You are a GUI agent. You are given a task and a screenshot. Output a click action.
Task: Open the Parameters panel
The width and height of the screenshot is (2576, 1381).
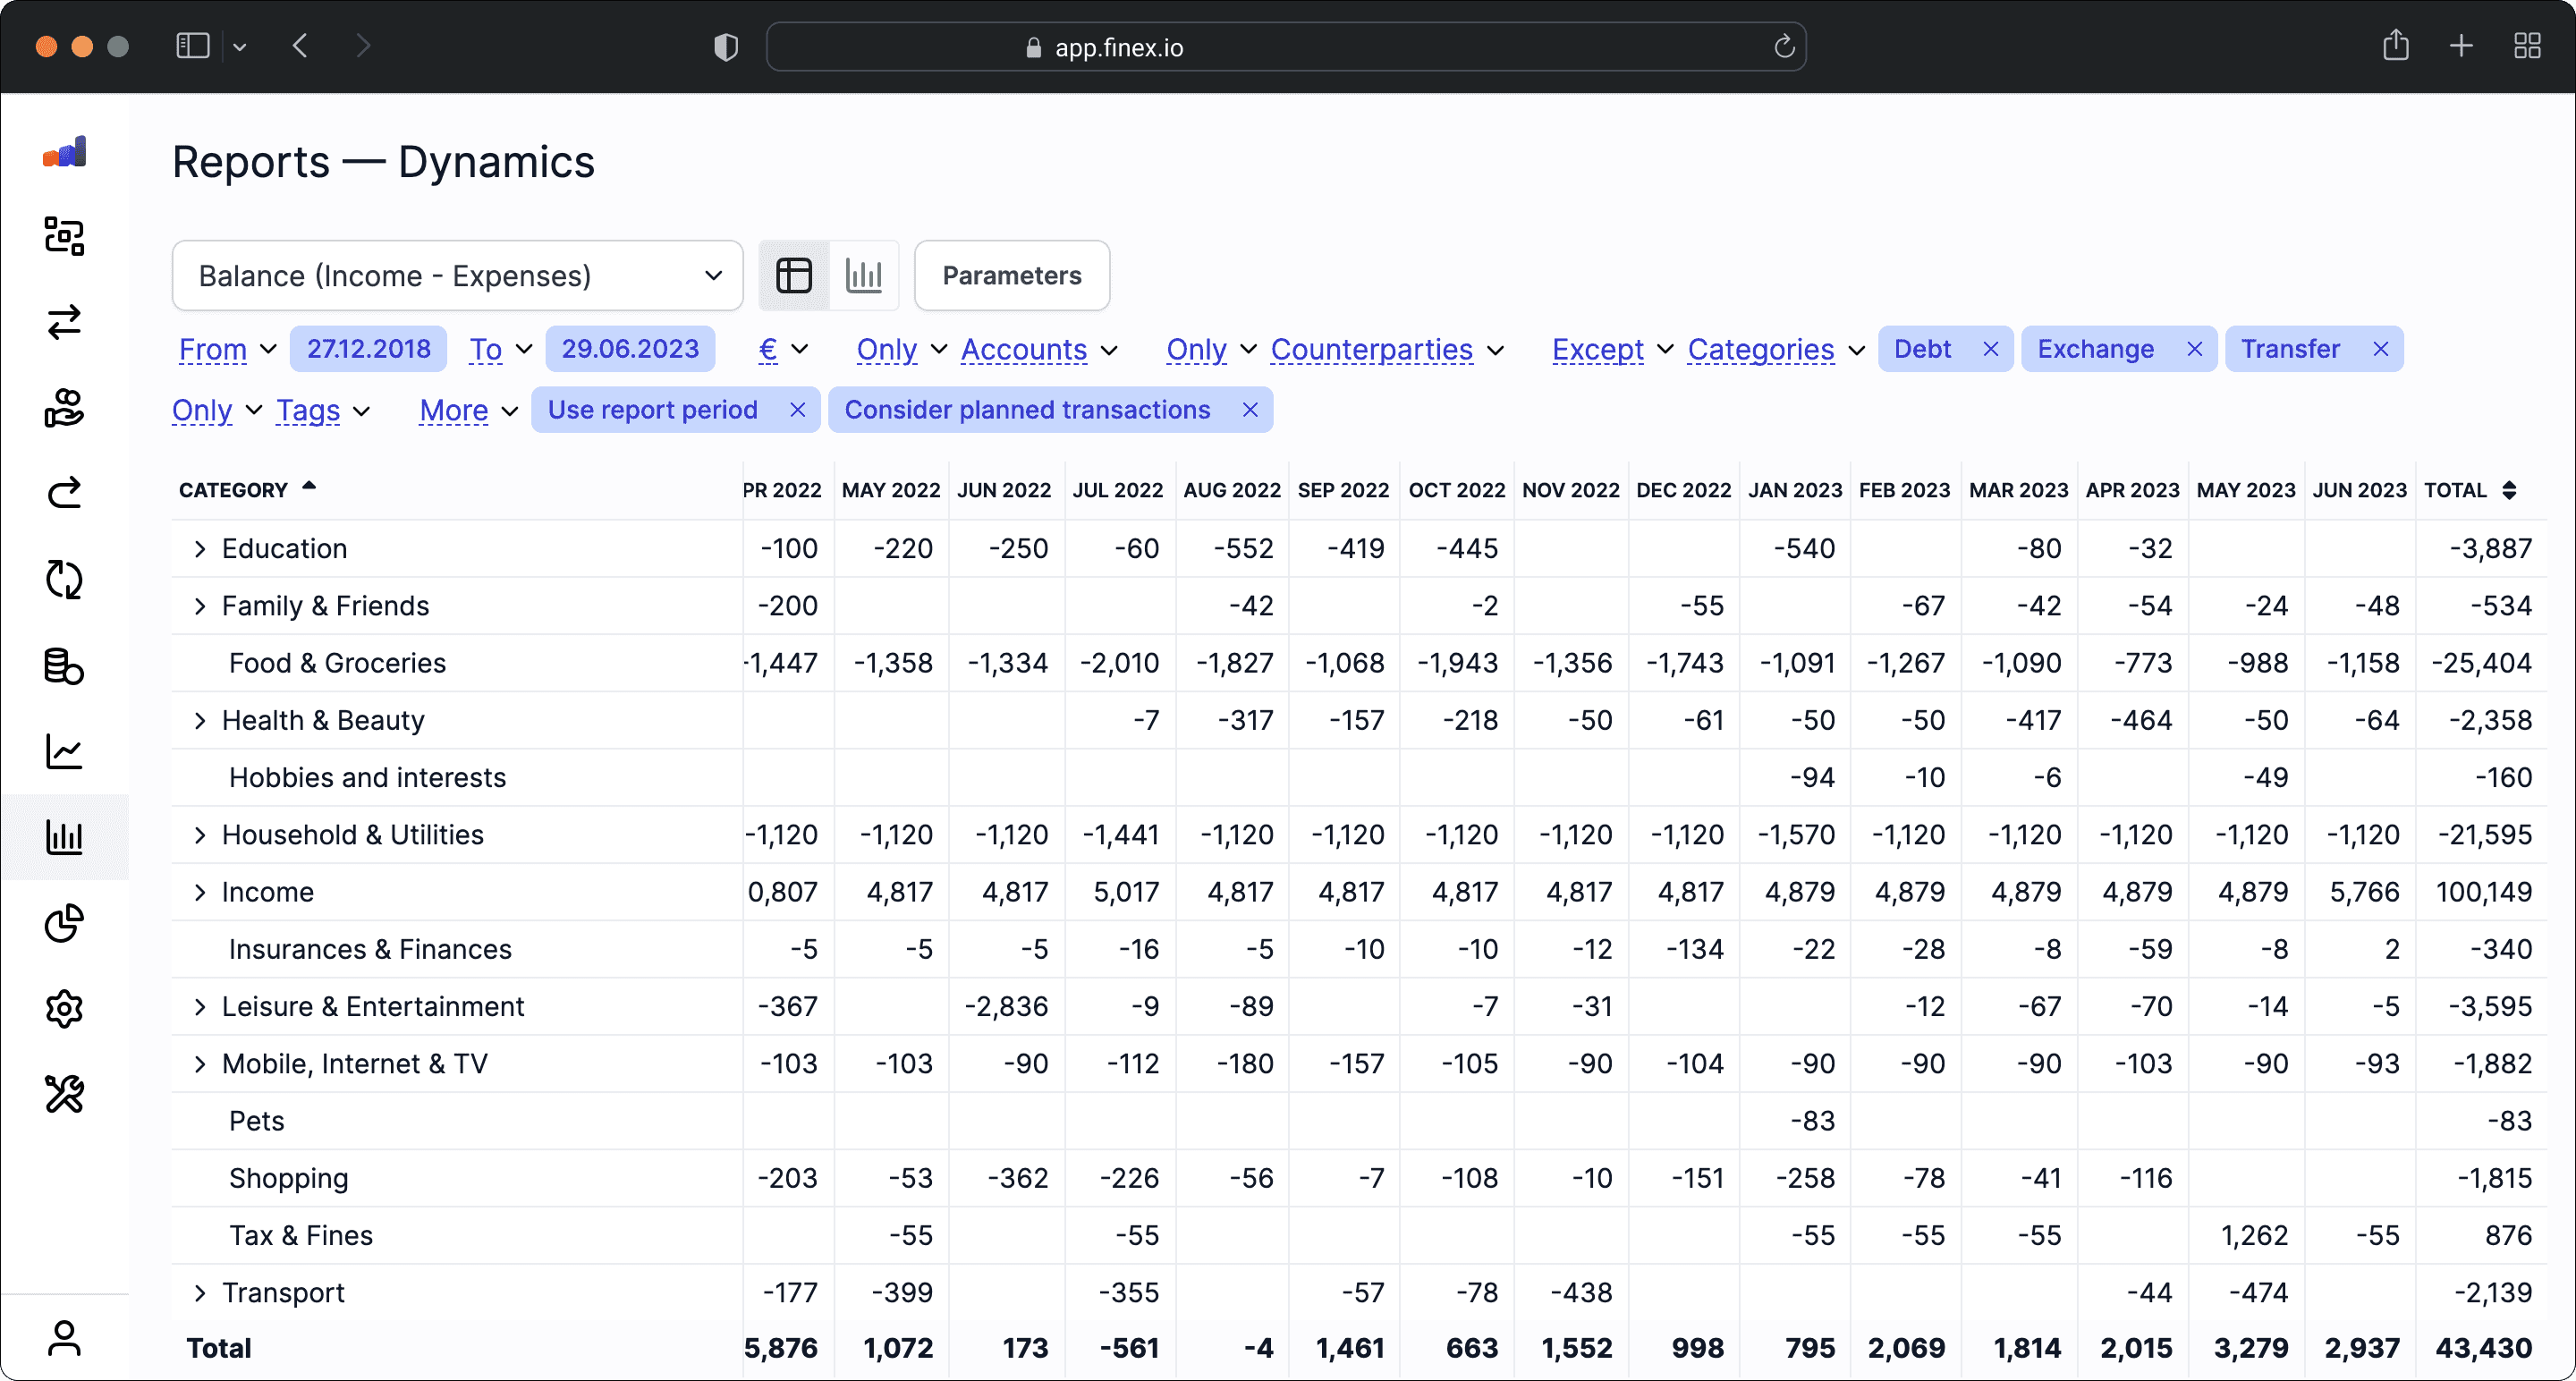[1011, 275]
